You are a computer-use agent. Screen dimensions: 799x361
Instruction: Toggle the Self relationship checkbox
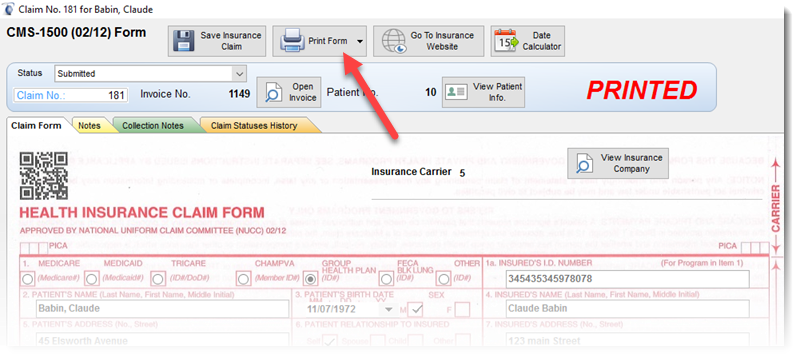click(331, 341)
